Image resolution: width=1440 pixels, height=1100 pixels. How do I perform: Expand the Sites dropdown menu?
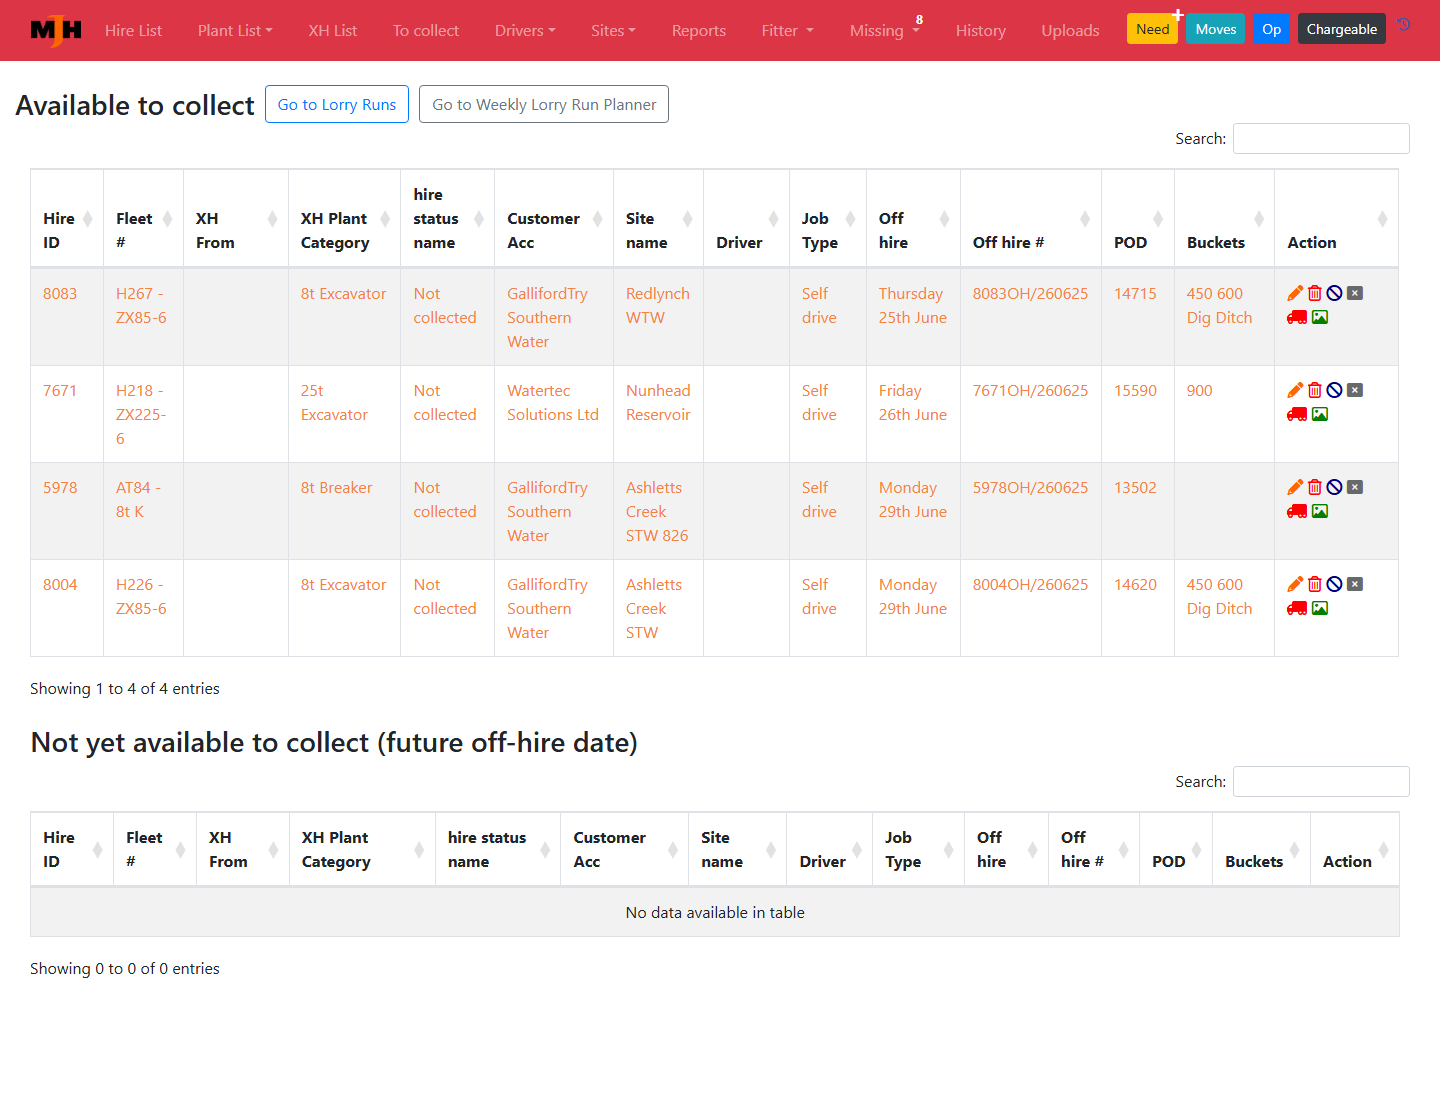[613, 30]
